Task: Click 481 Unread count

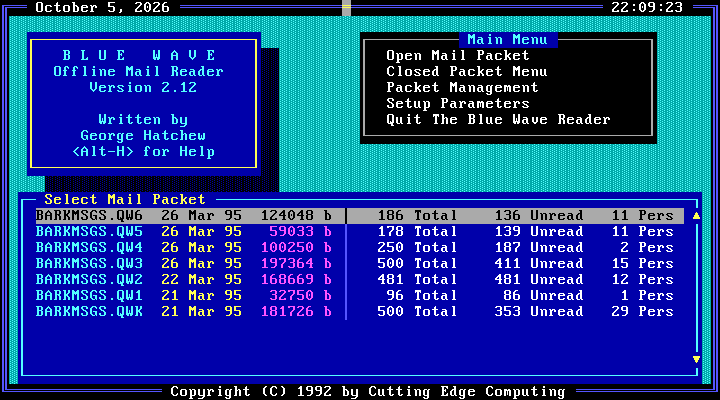Action: pos(539,280)
